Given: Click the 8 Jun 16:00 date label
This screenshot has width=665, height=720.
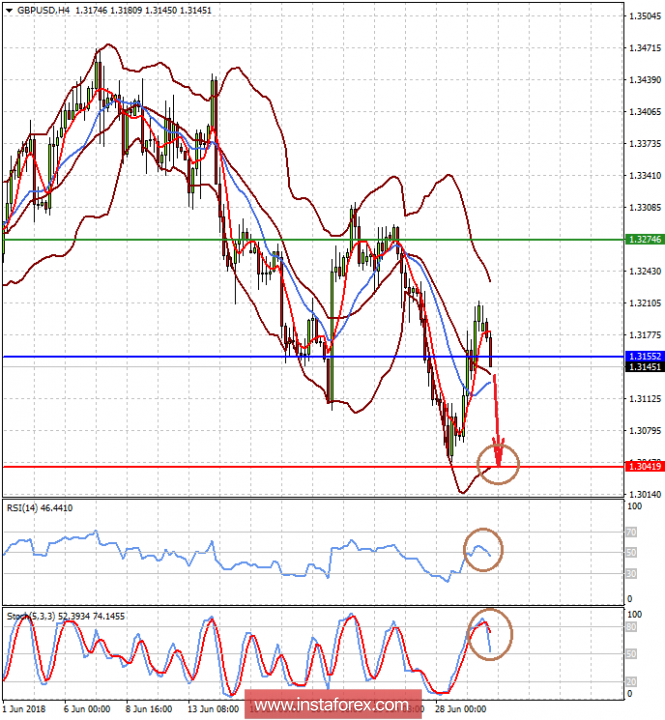Looking at the screenshot, I should pos(148,707).
